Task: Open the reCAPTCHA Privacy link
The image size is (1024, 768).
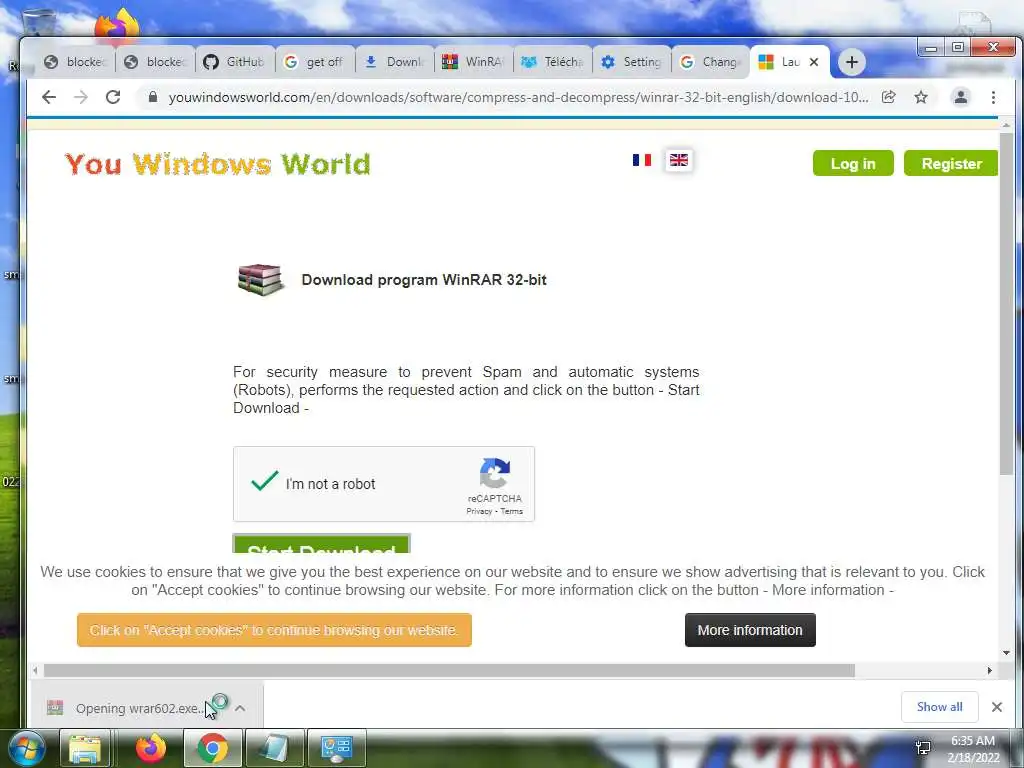Action: click(479, 511)
